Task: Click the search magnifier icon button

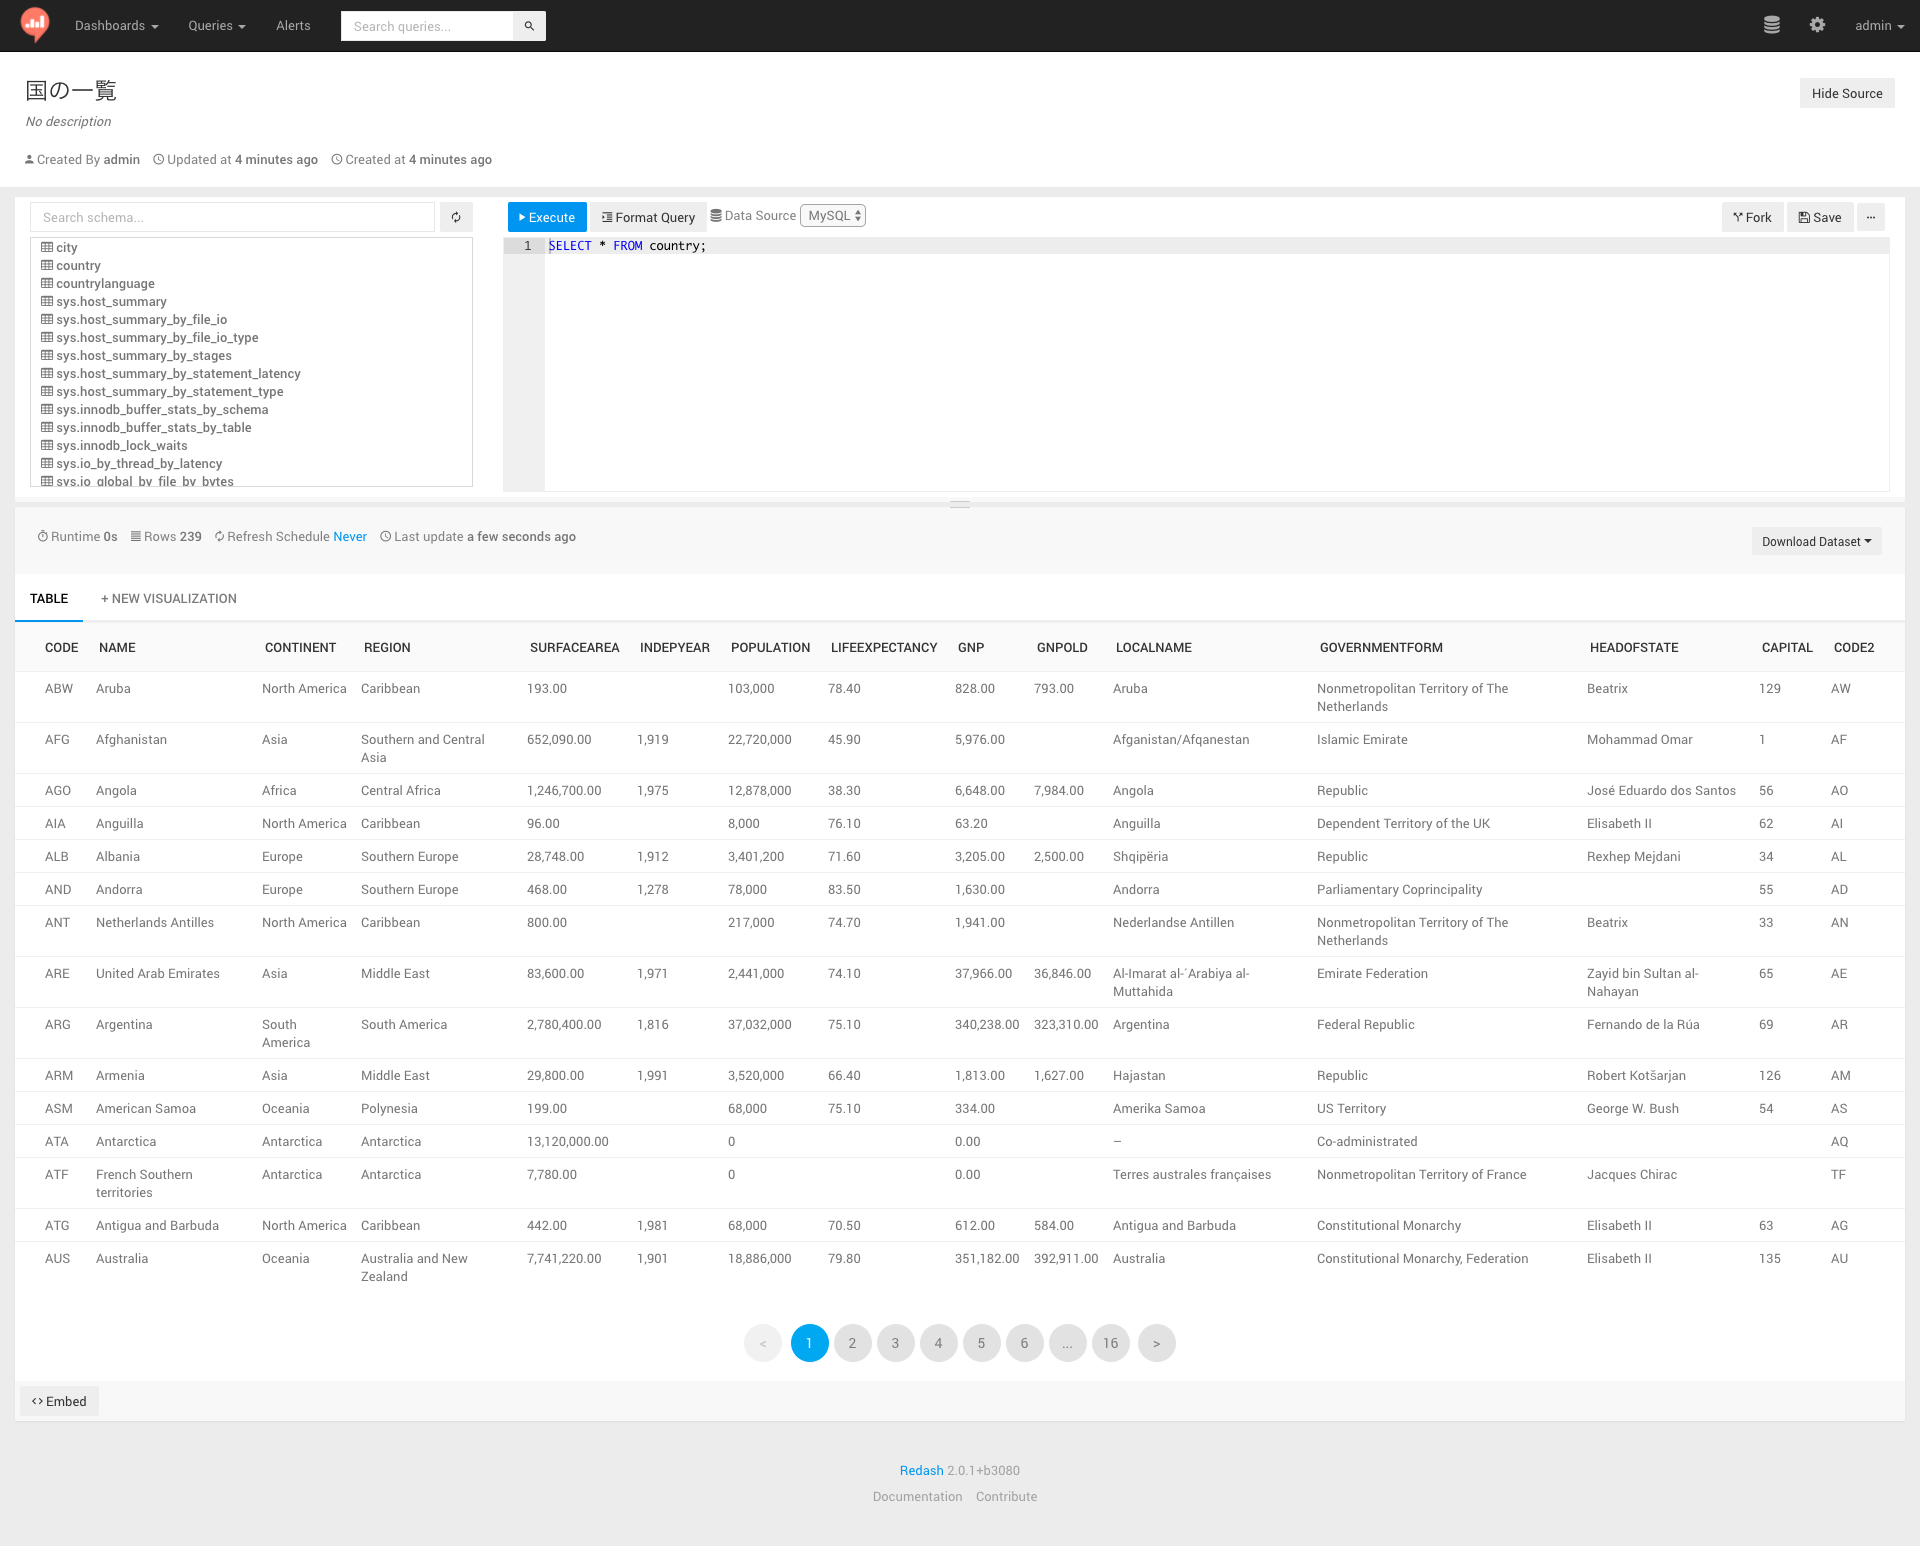Action: tap(529, 26)
